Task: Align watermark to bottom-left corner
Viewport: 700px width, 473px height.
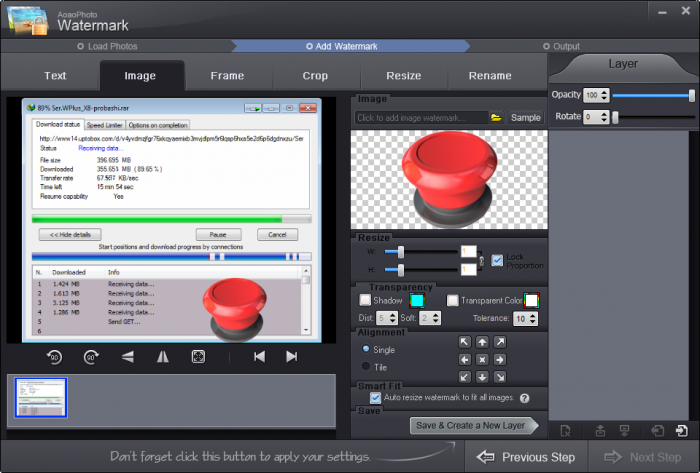Action: [x=465, y=377]
